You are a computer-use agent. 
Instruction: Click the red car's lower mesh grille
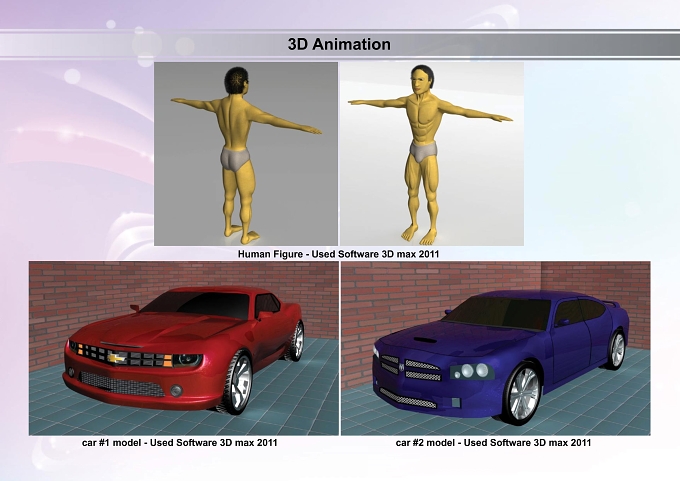[122, 384]
